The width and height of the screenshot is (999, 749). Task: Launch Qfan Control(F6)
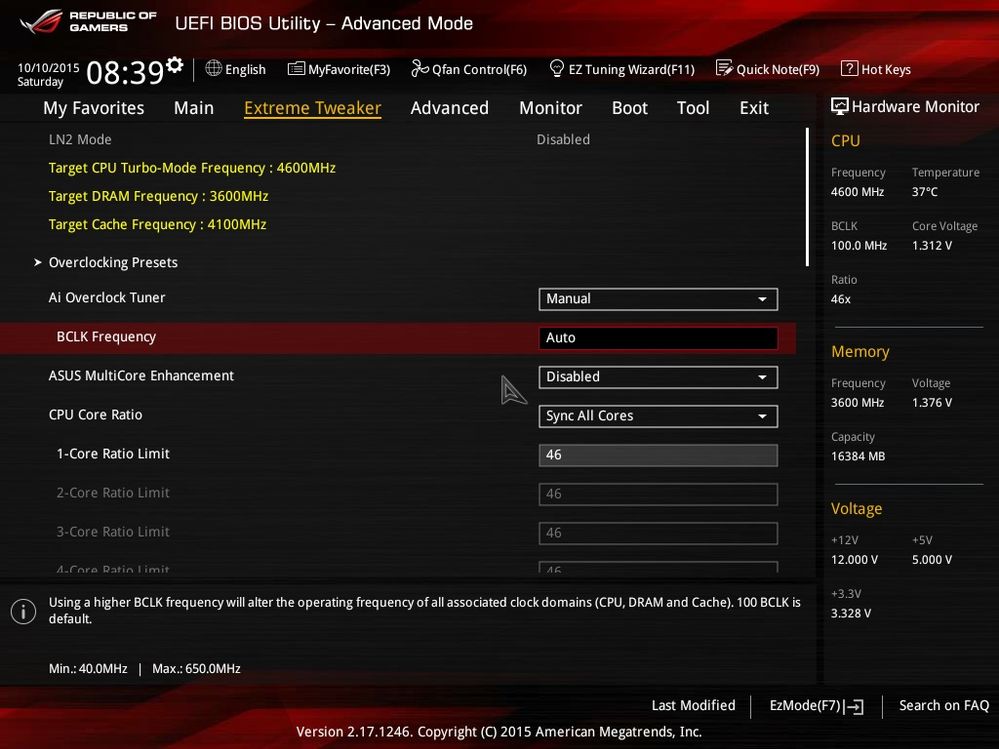tap(469, 69)
